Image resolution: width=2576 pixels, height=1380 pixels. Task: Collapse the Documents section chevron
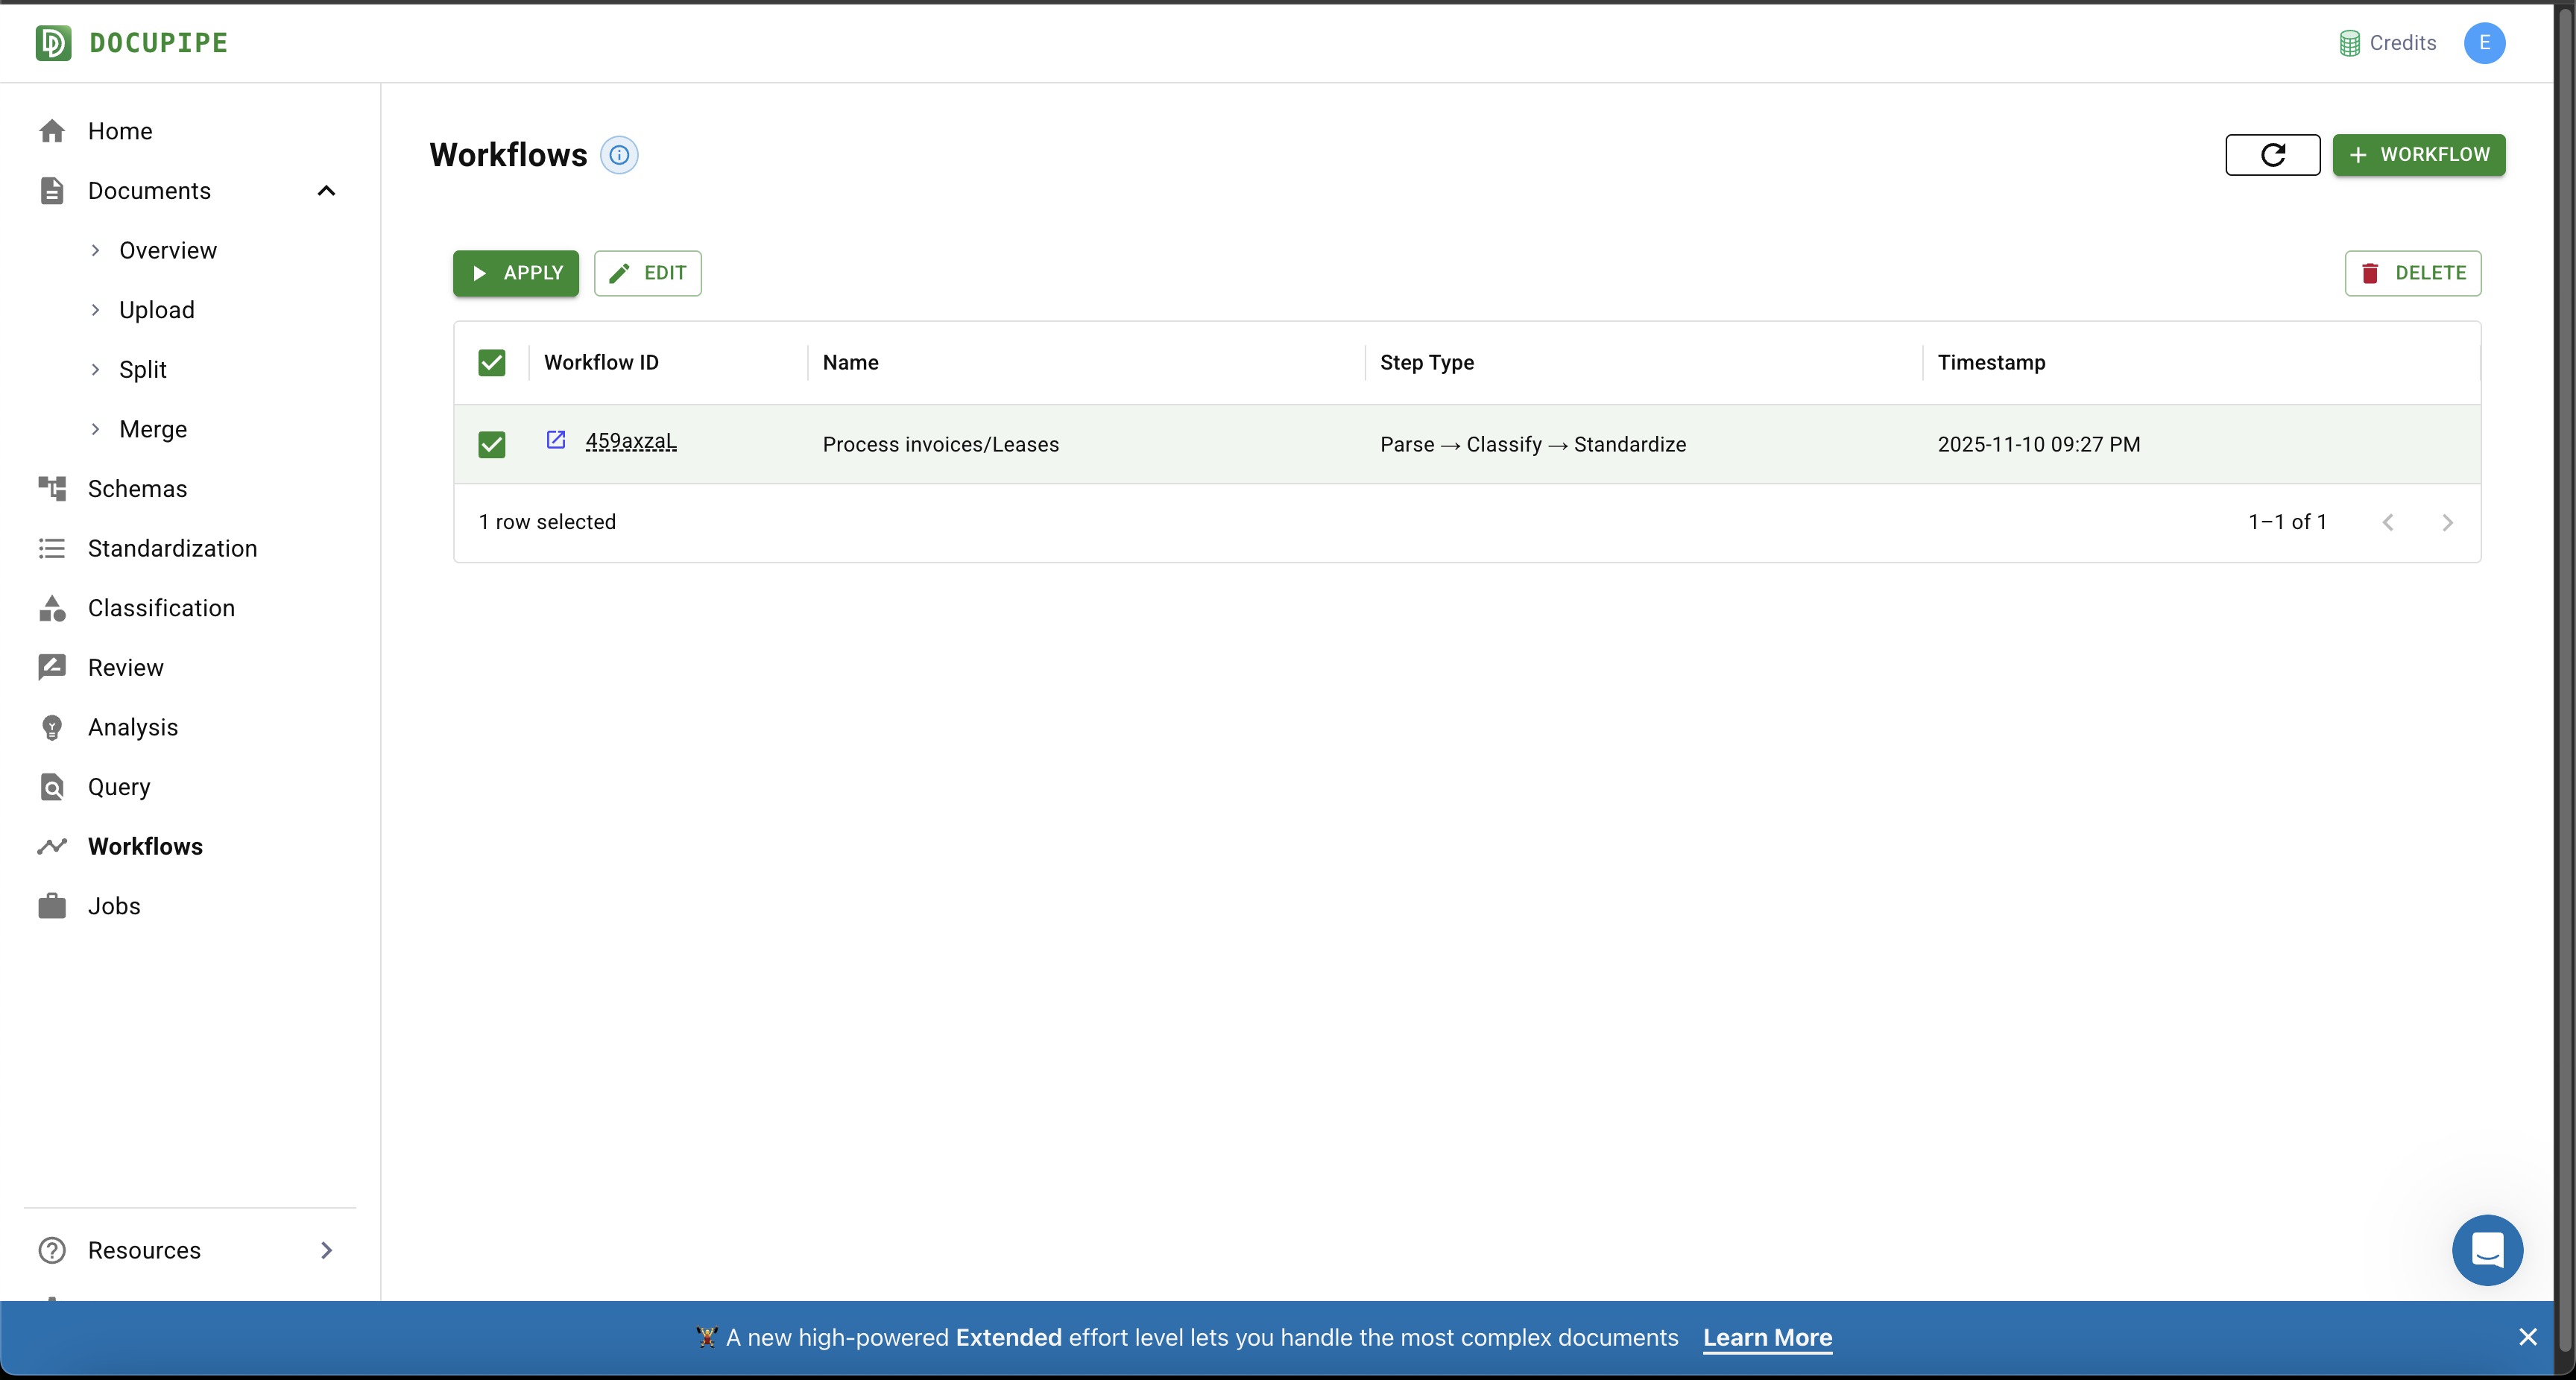326,191
